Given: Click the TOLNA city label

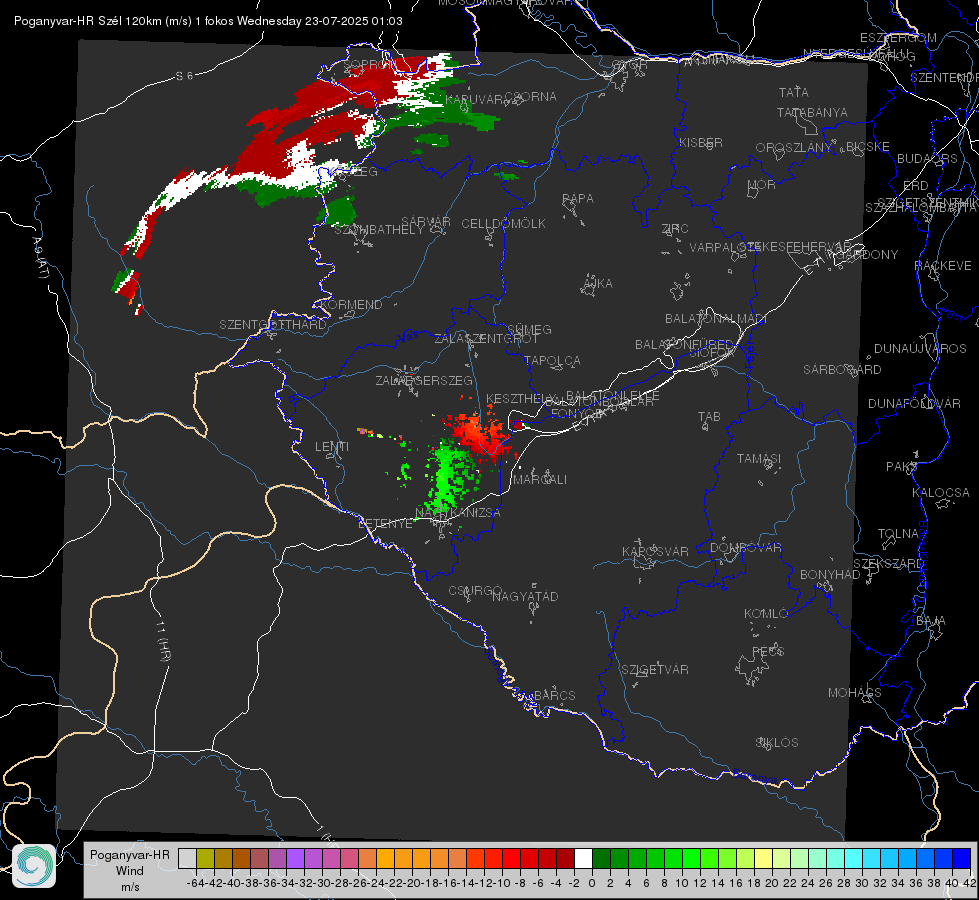Looking at the screenshot, I should [x=898, y=534].
